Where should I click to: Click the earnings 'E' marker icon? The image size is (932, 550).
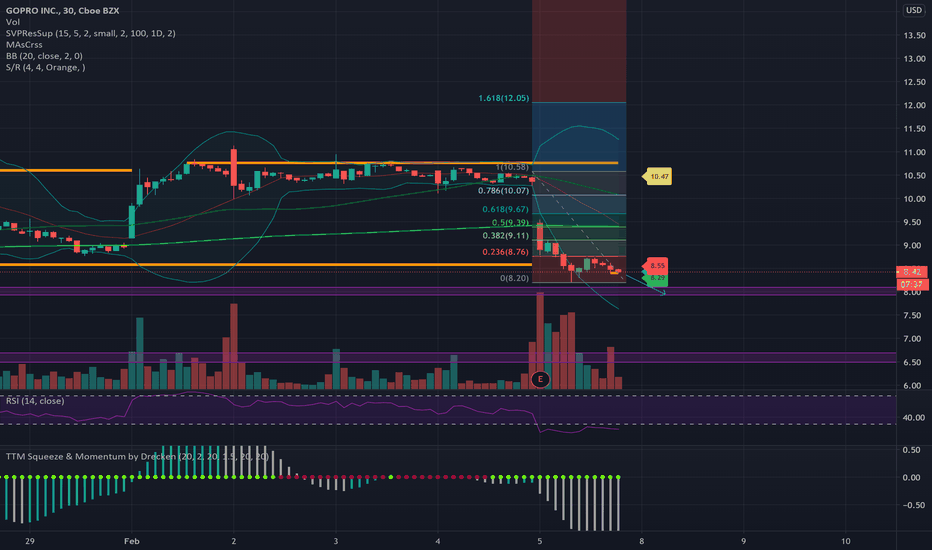[540, 379]
